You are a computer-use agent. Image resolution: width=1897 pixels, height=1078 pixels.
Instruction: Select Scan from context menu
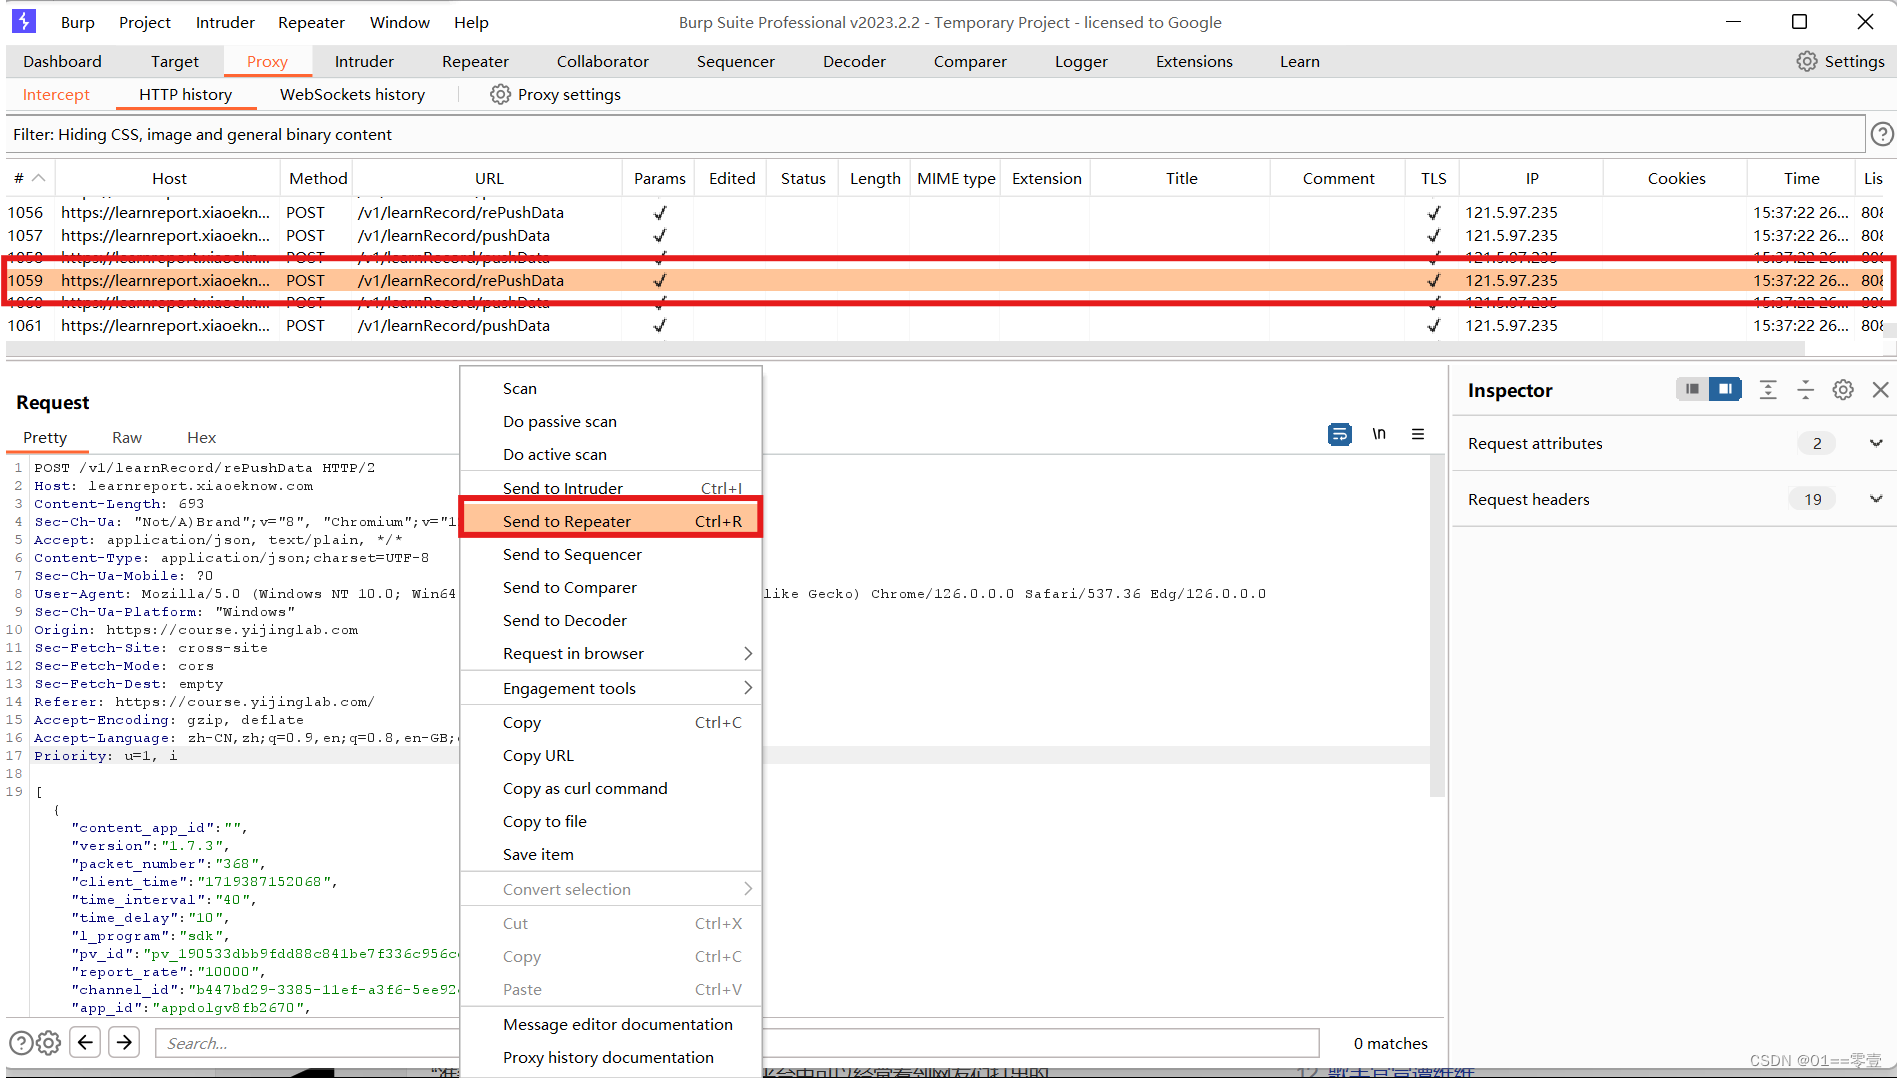610,388
